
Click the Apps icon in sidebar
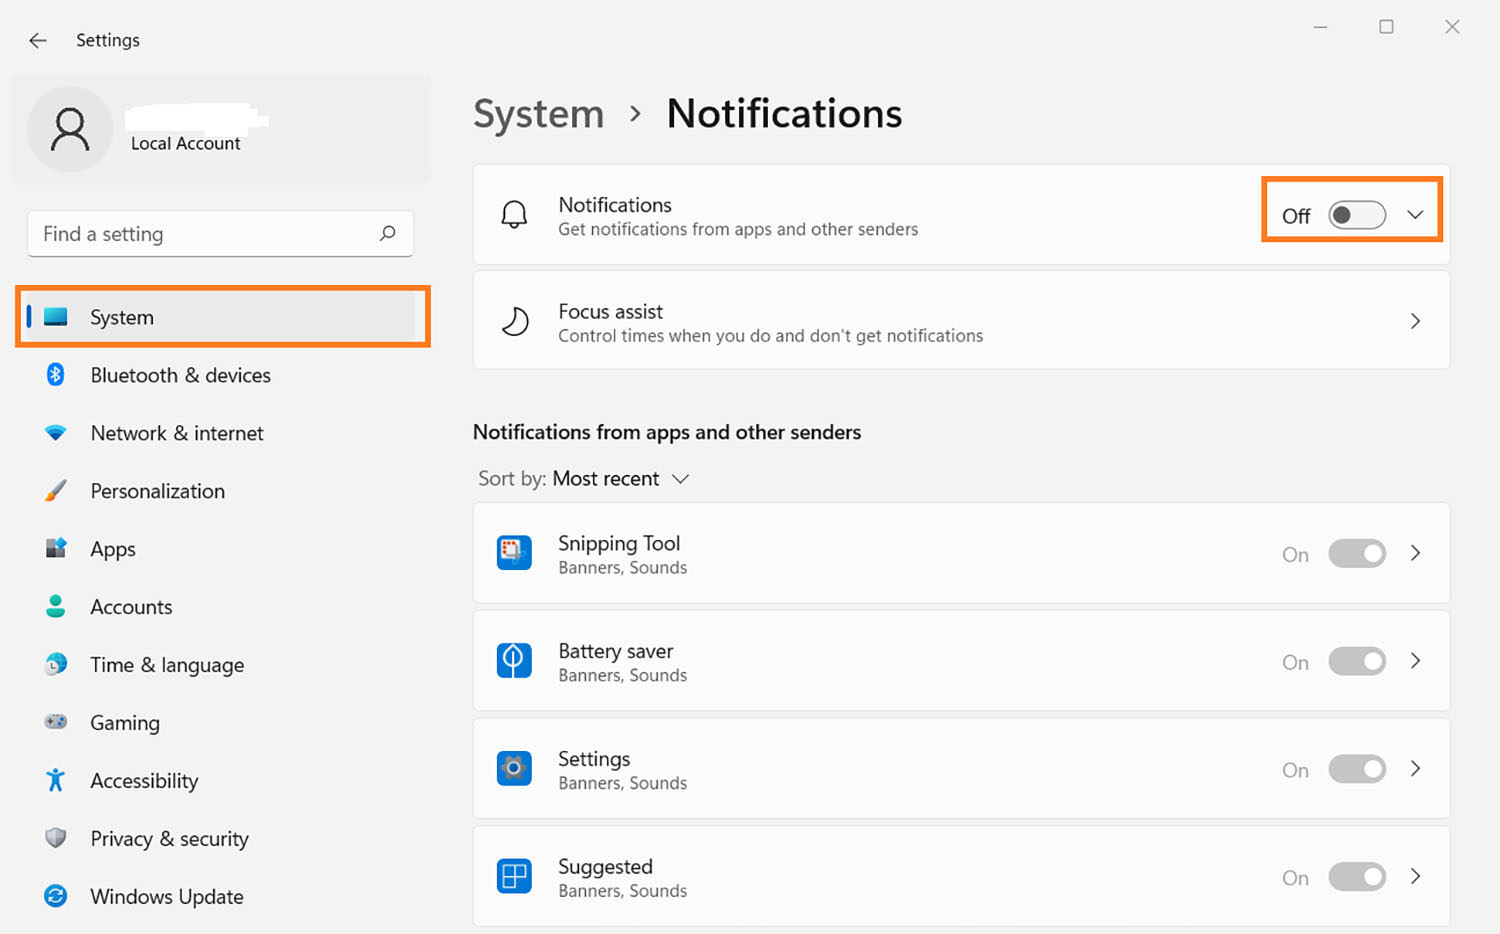click(56, 549)
